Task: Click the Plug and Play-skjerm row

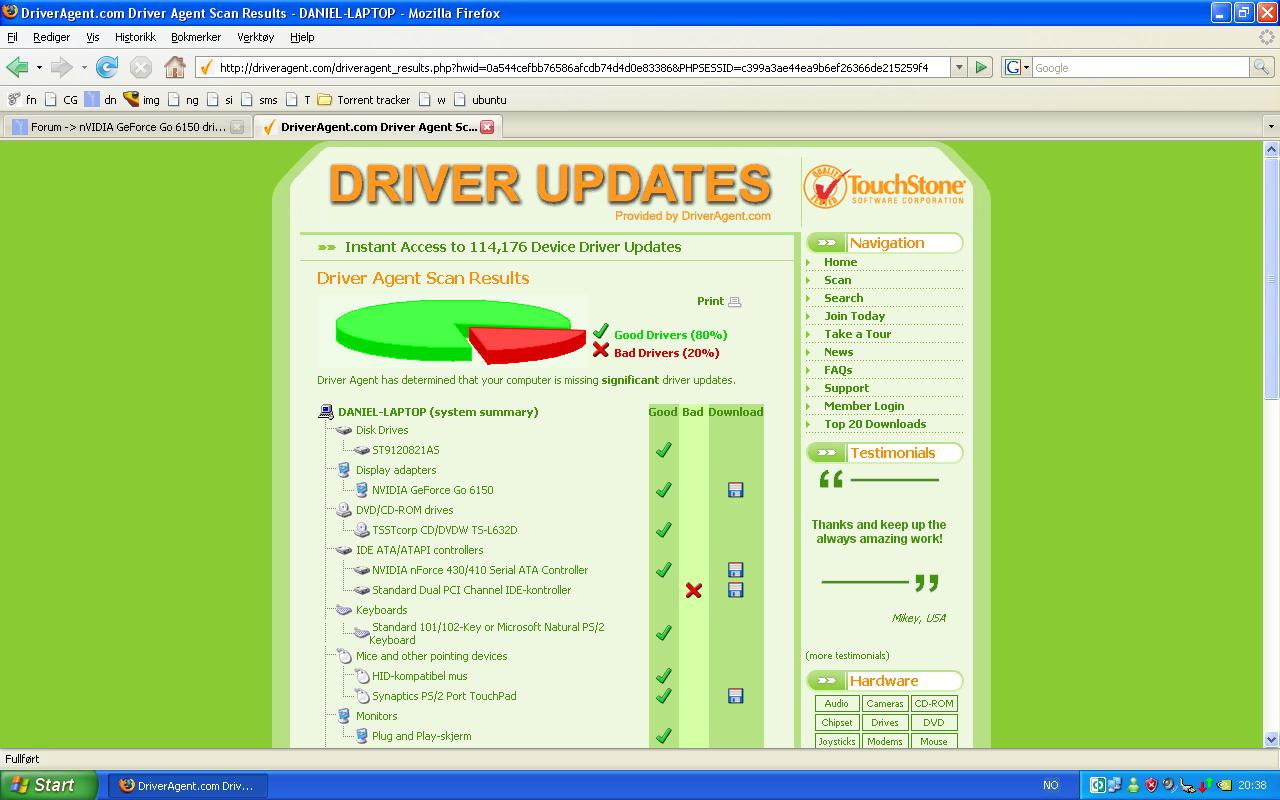Action: (x=421, y=736)
